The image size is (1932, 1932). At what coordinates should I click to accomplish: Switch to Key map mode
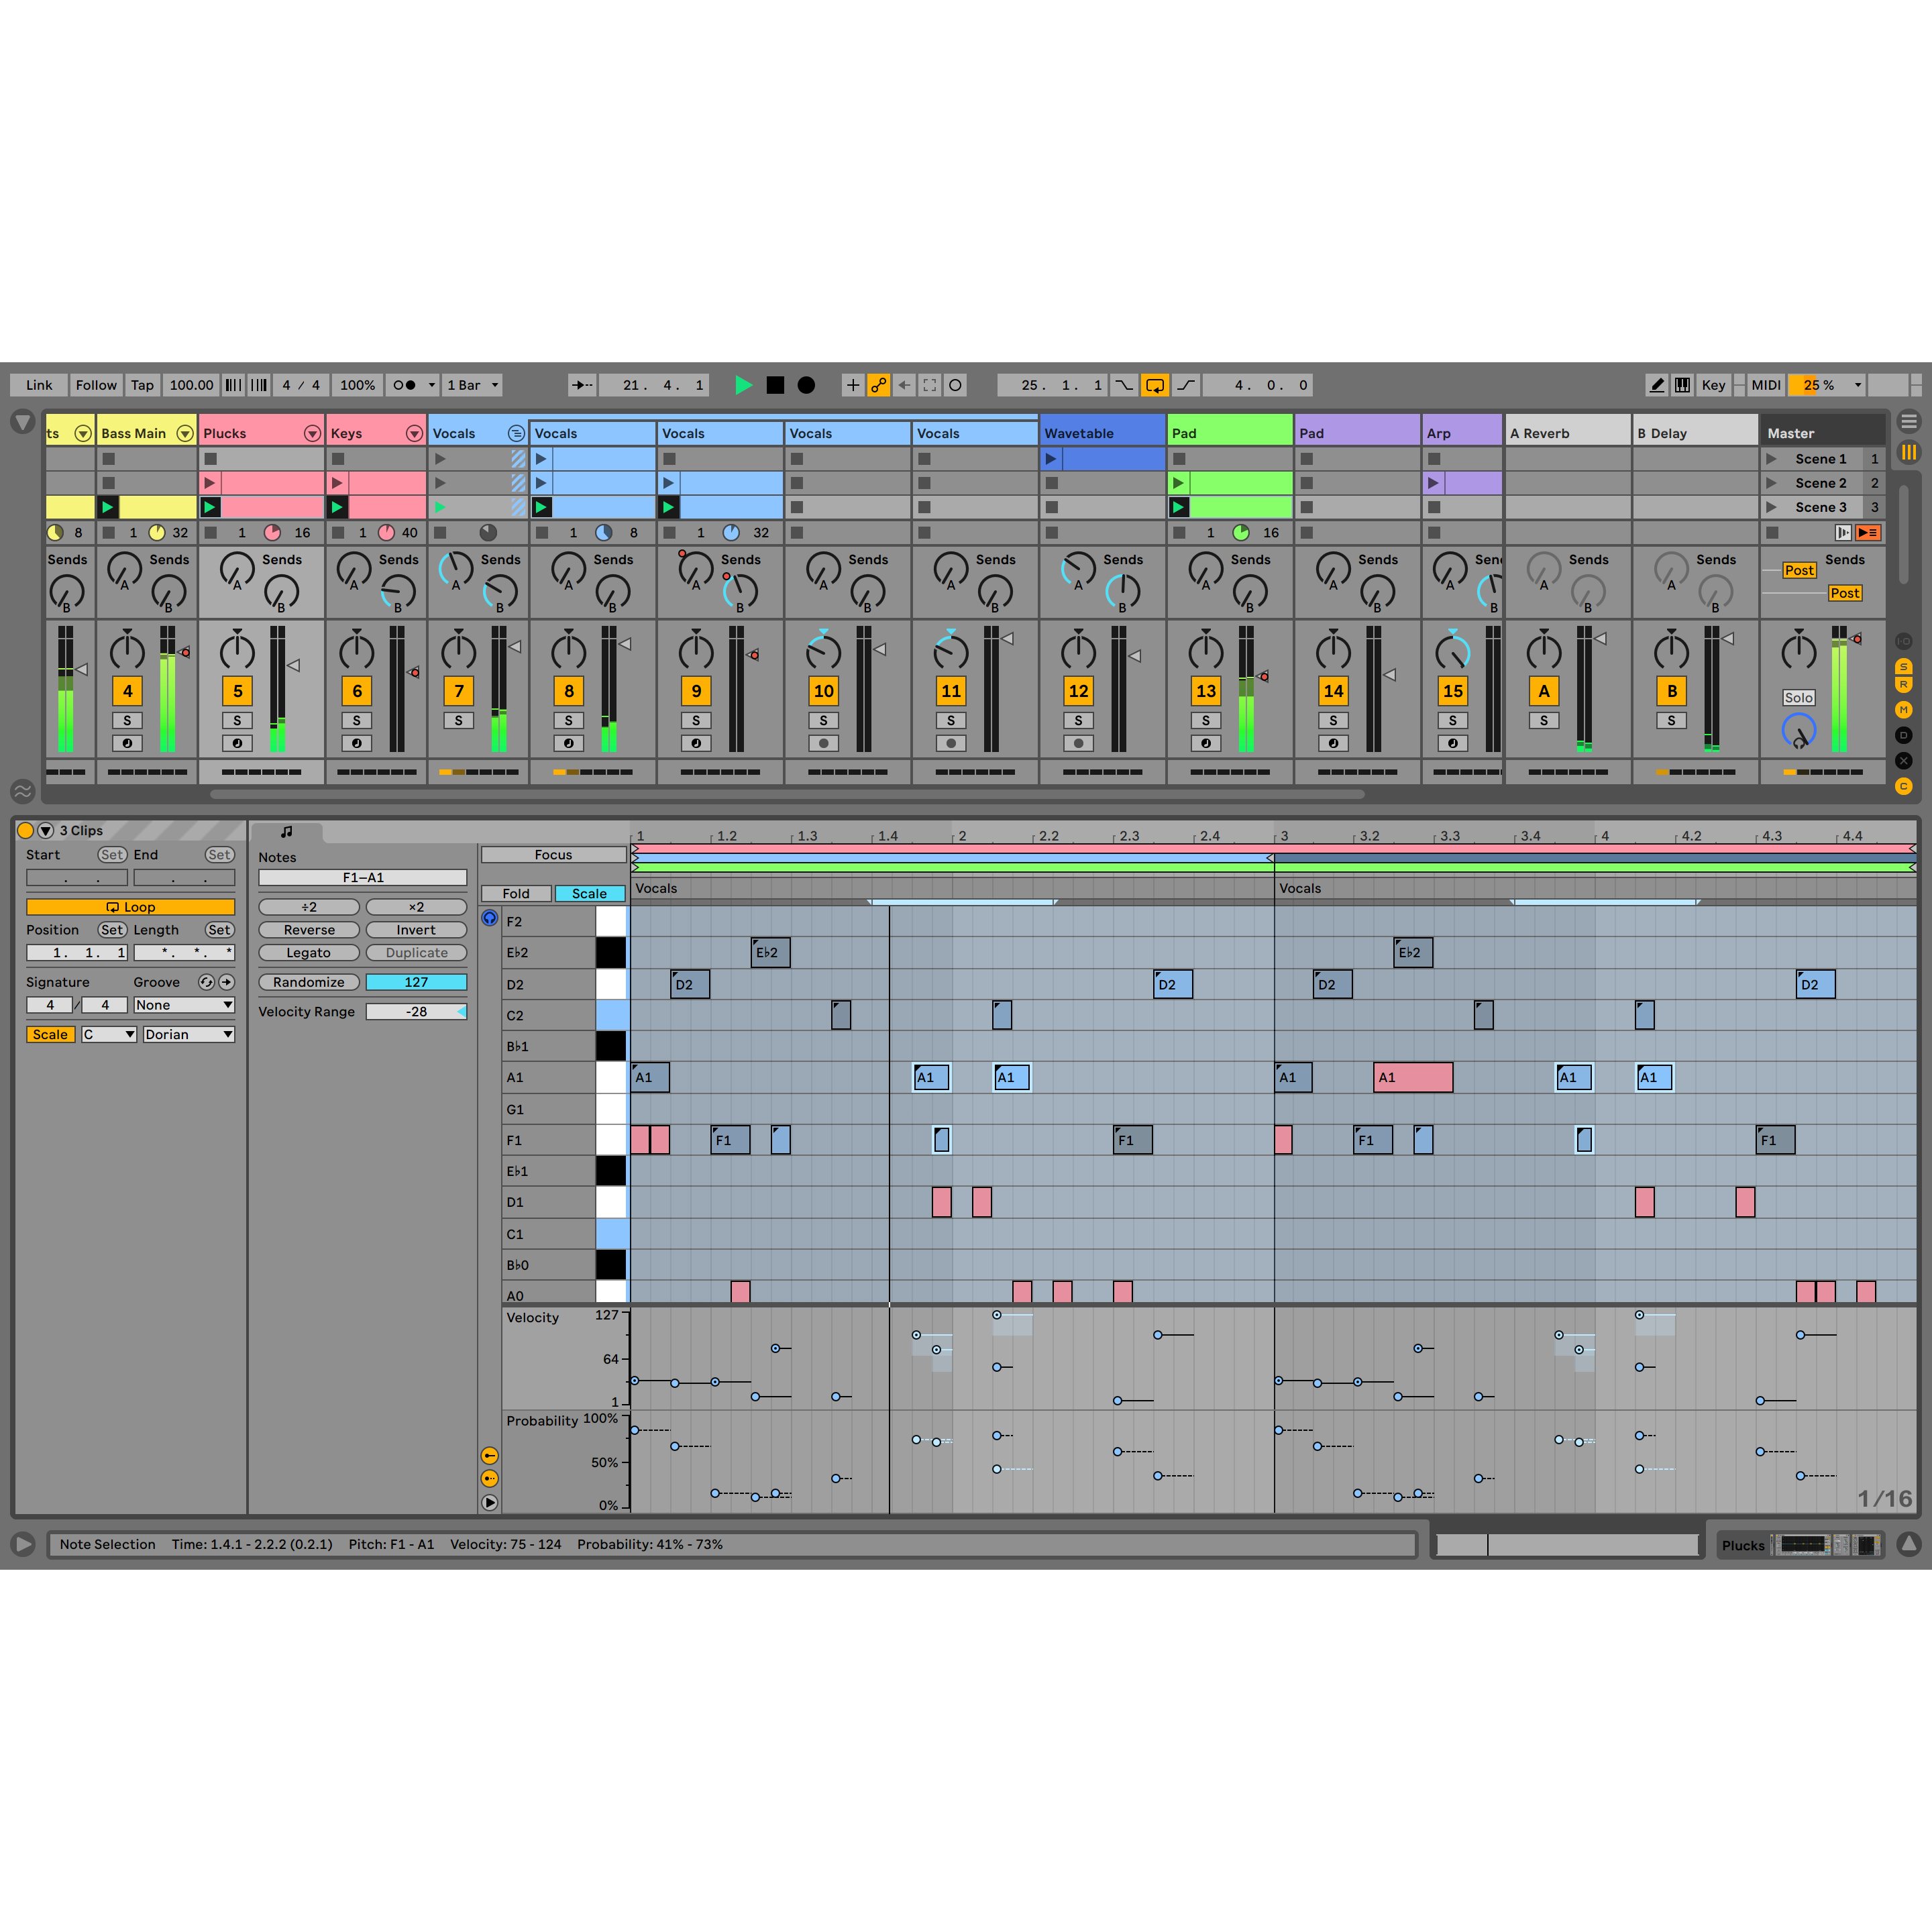pos(1713,385)
